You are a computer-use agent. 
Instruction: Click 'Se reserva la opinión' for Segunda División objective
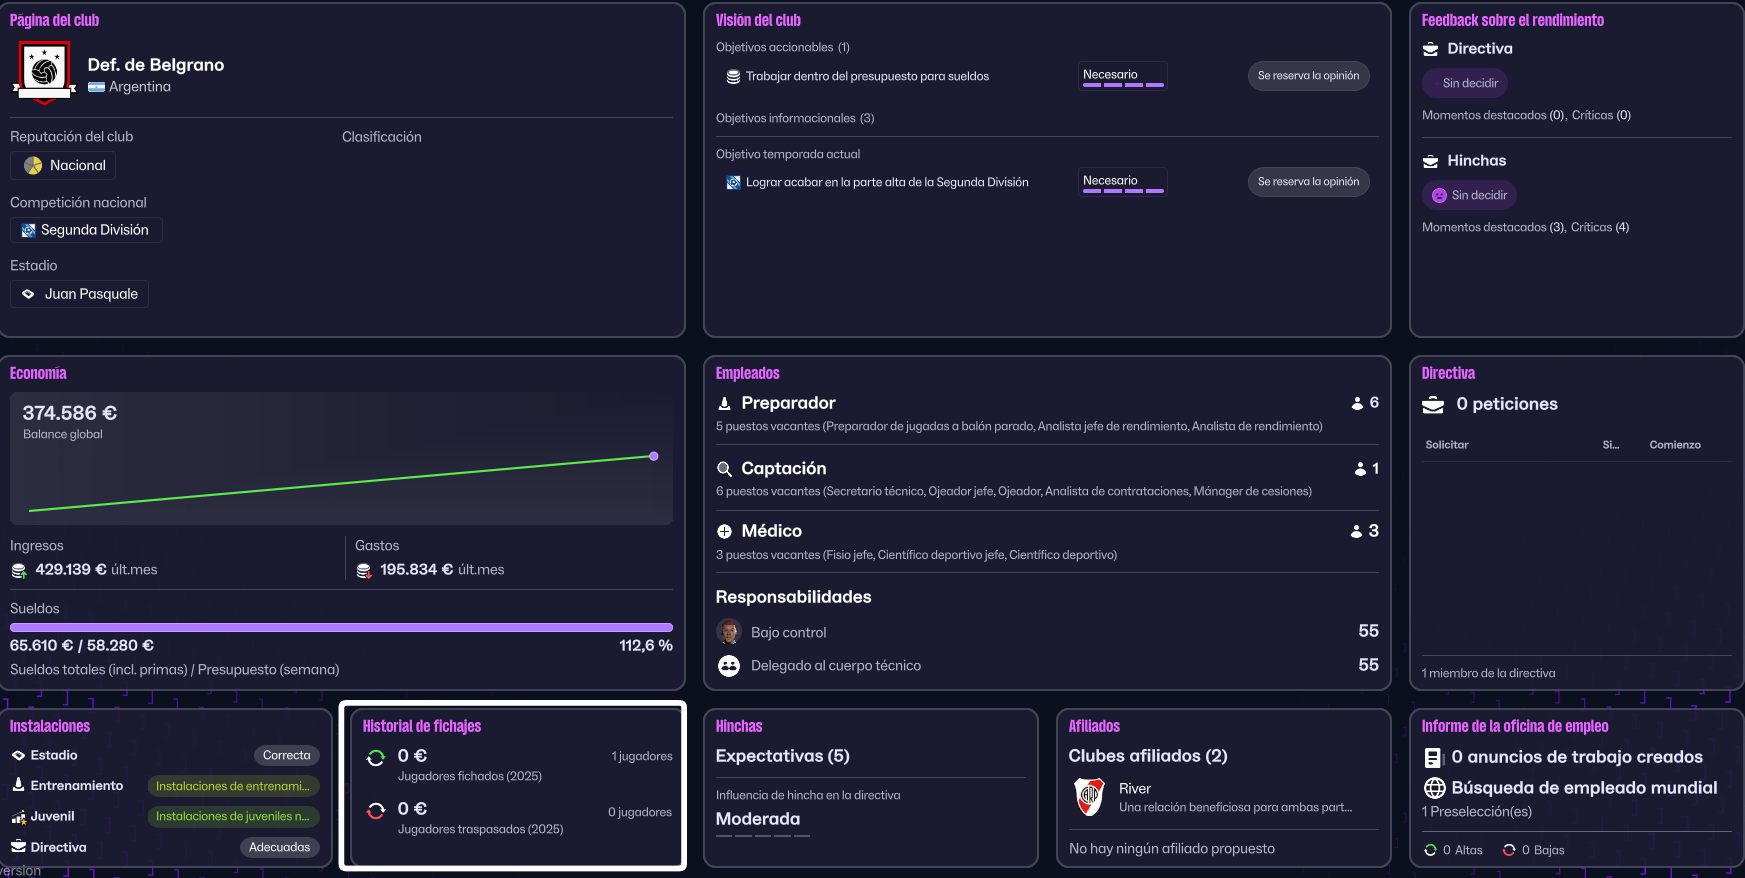click(1308, 182)
